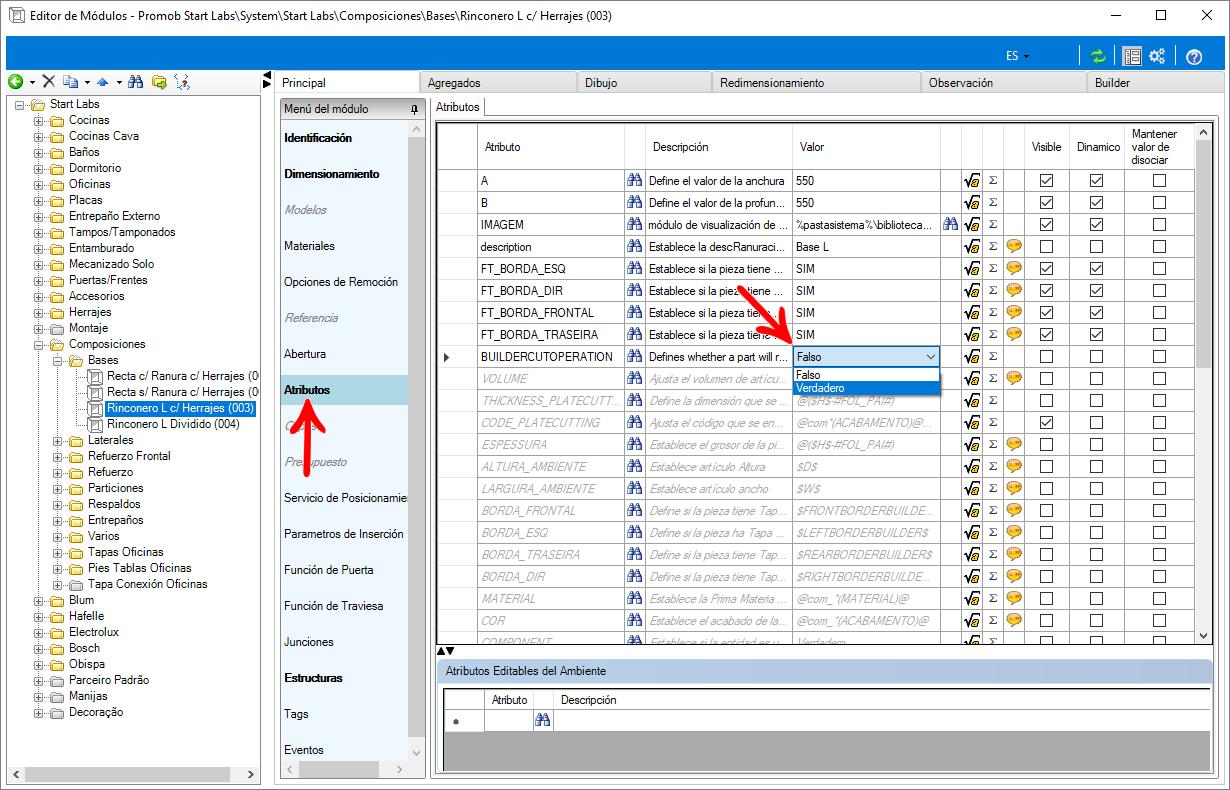Switch to the Dibujo tab
Screen dimensions: 1230x790
[x=643, y=83]
